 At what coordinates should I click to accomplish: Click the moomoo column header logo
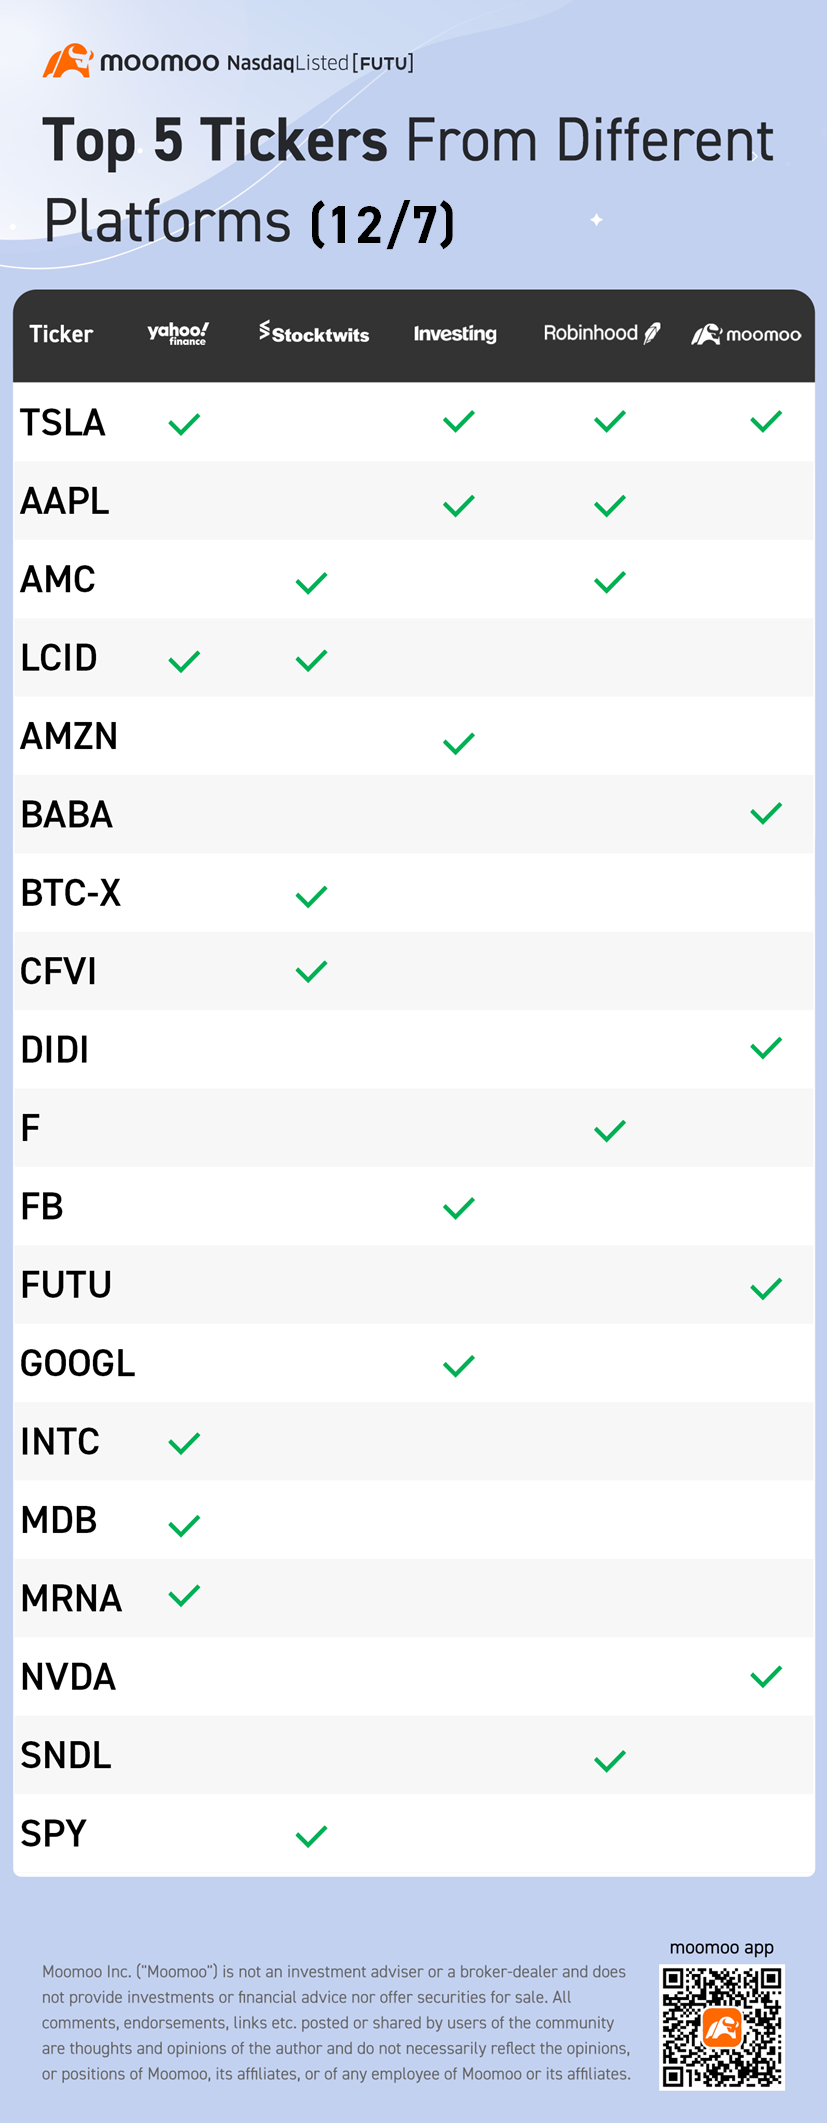pyautogui.click(x=746, y=334)
